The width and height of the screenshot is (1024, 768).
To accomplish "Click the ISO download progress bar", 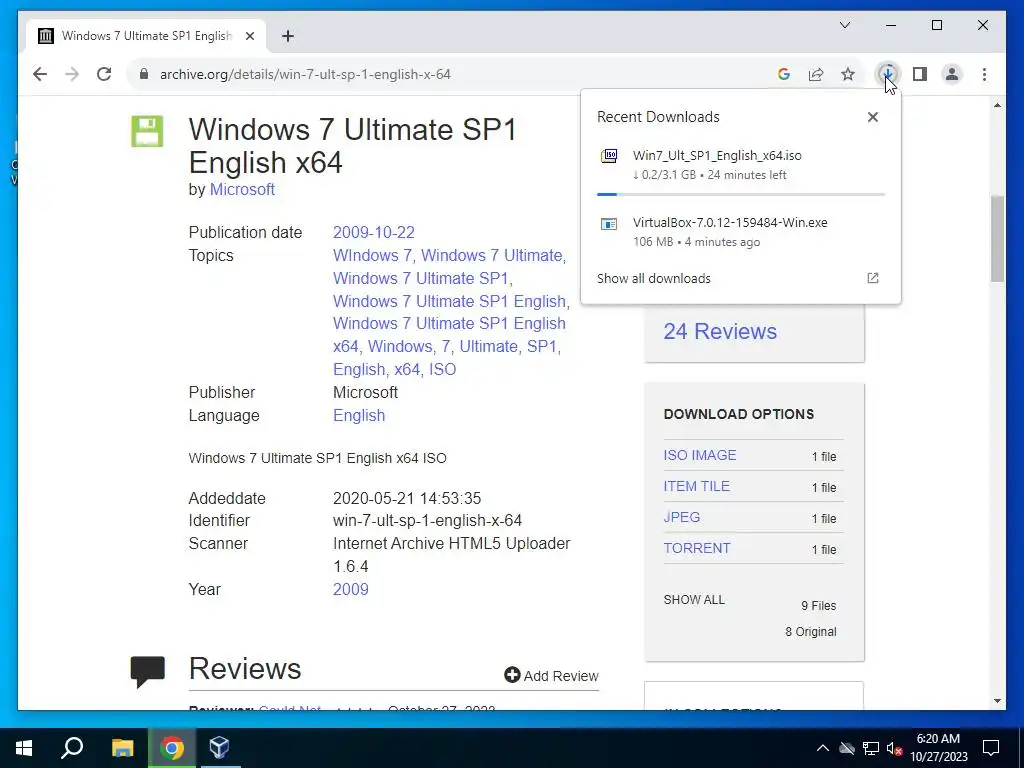I will (741, 194).
